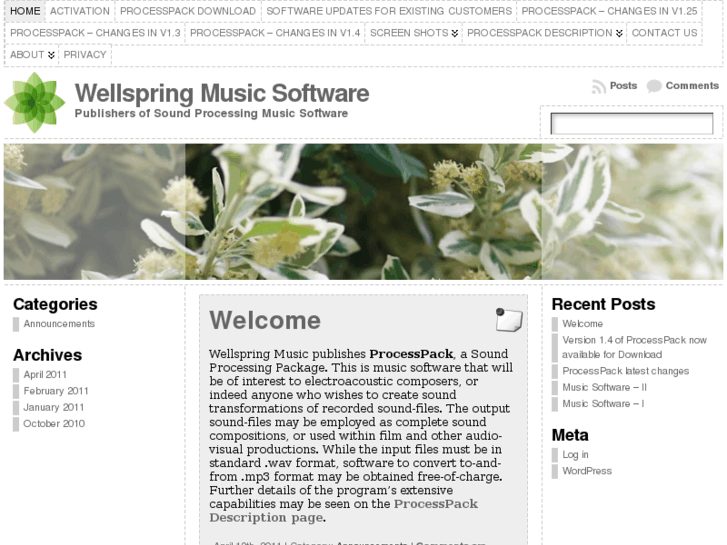The width and height of the screenshot is (727, 545).
Task: Click the Archives sidebar heading
Action: 47,355
